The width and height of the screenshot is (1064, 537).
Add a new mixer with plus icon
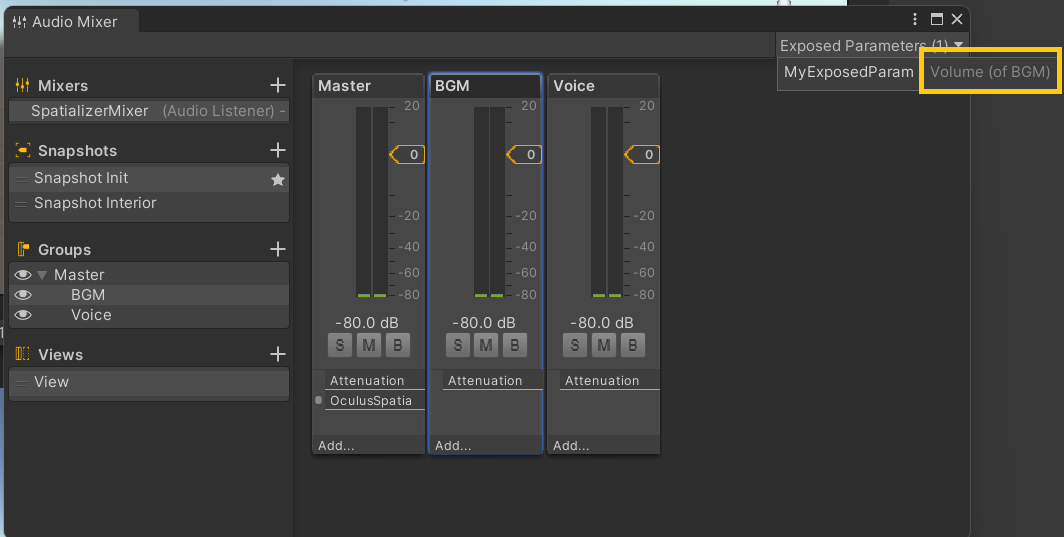pyautogui.click(x=278, y=85)
